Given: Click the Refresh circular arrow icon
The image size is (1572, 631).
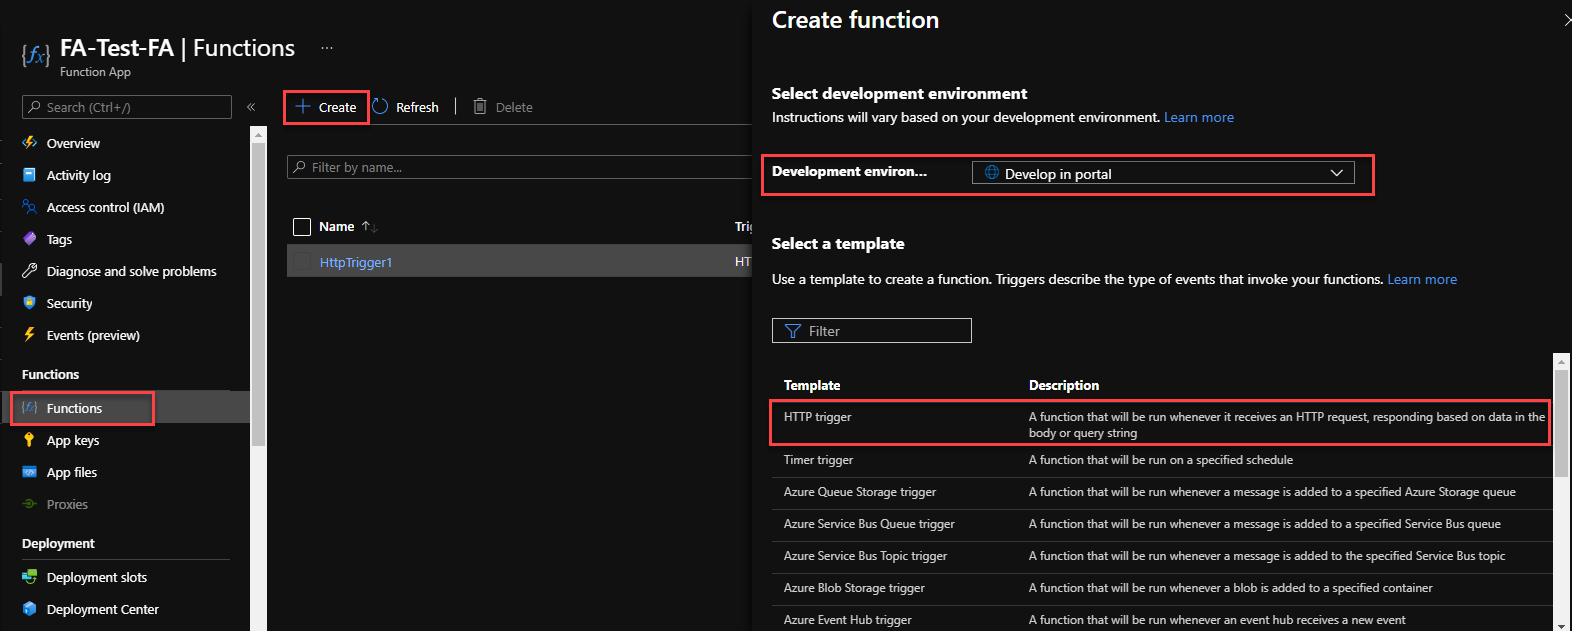Looking at the screenshot, I should [x=381, y=107].
